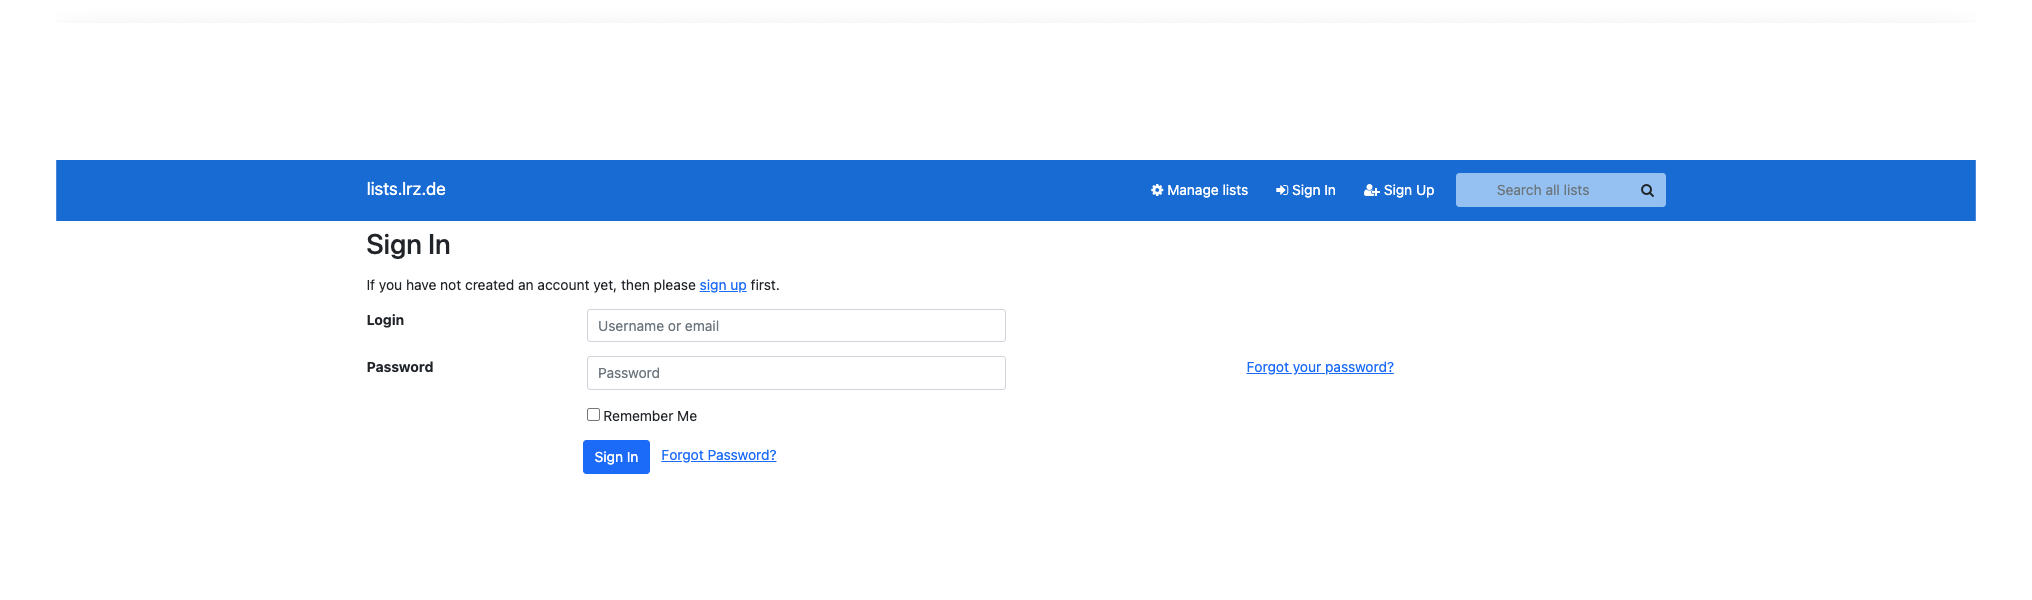Click the bold Password field label
This screenshot has width=2032, height=600.
coord(400,367)
